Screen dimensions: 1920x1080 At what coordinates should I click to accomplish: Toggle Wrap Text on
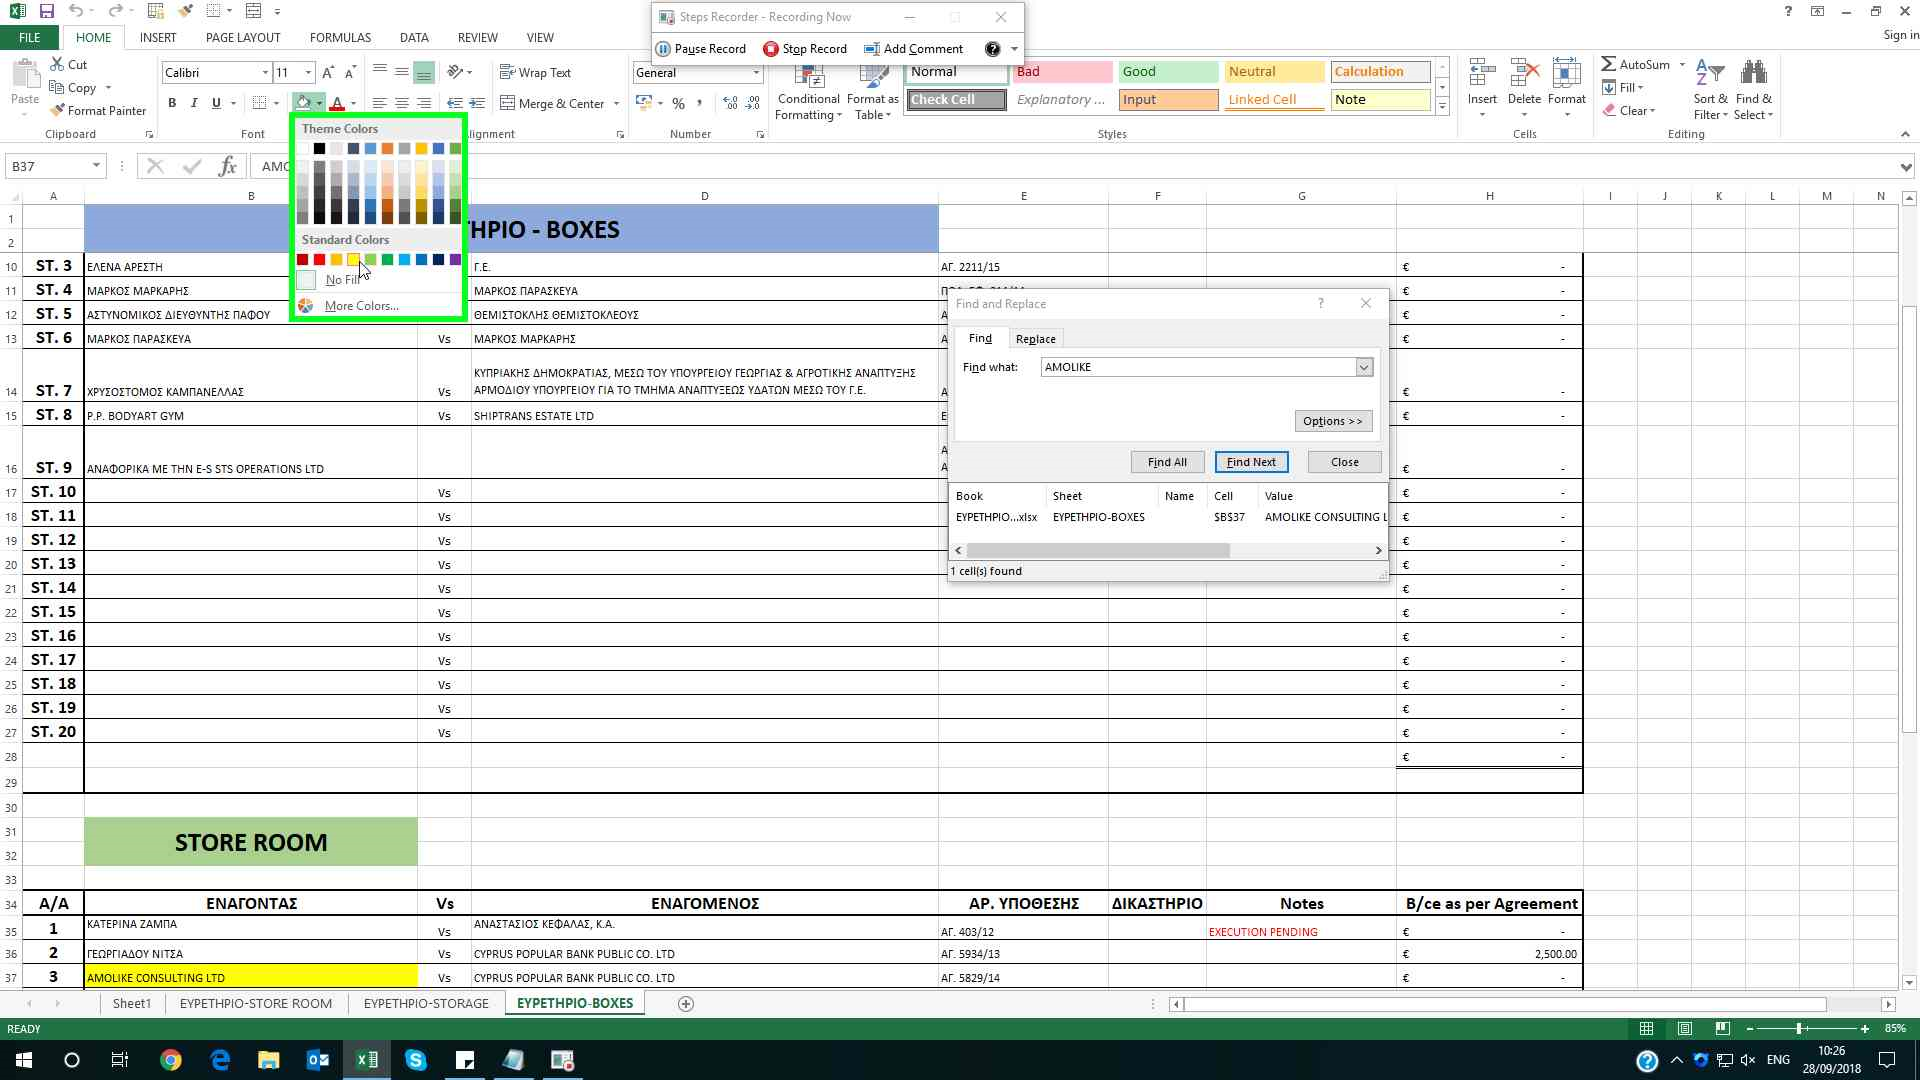[x=535, y=73]
